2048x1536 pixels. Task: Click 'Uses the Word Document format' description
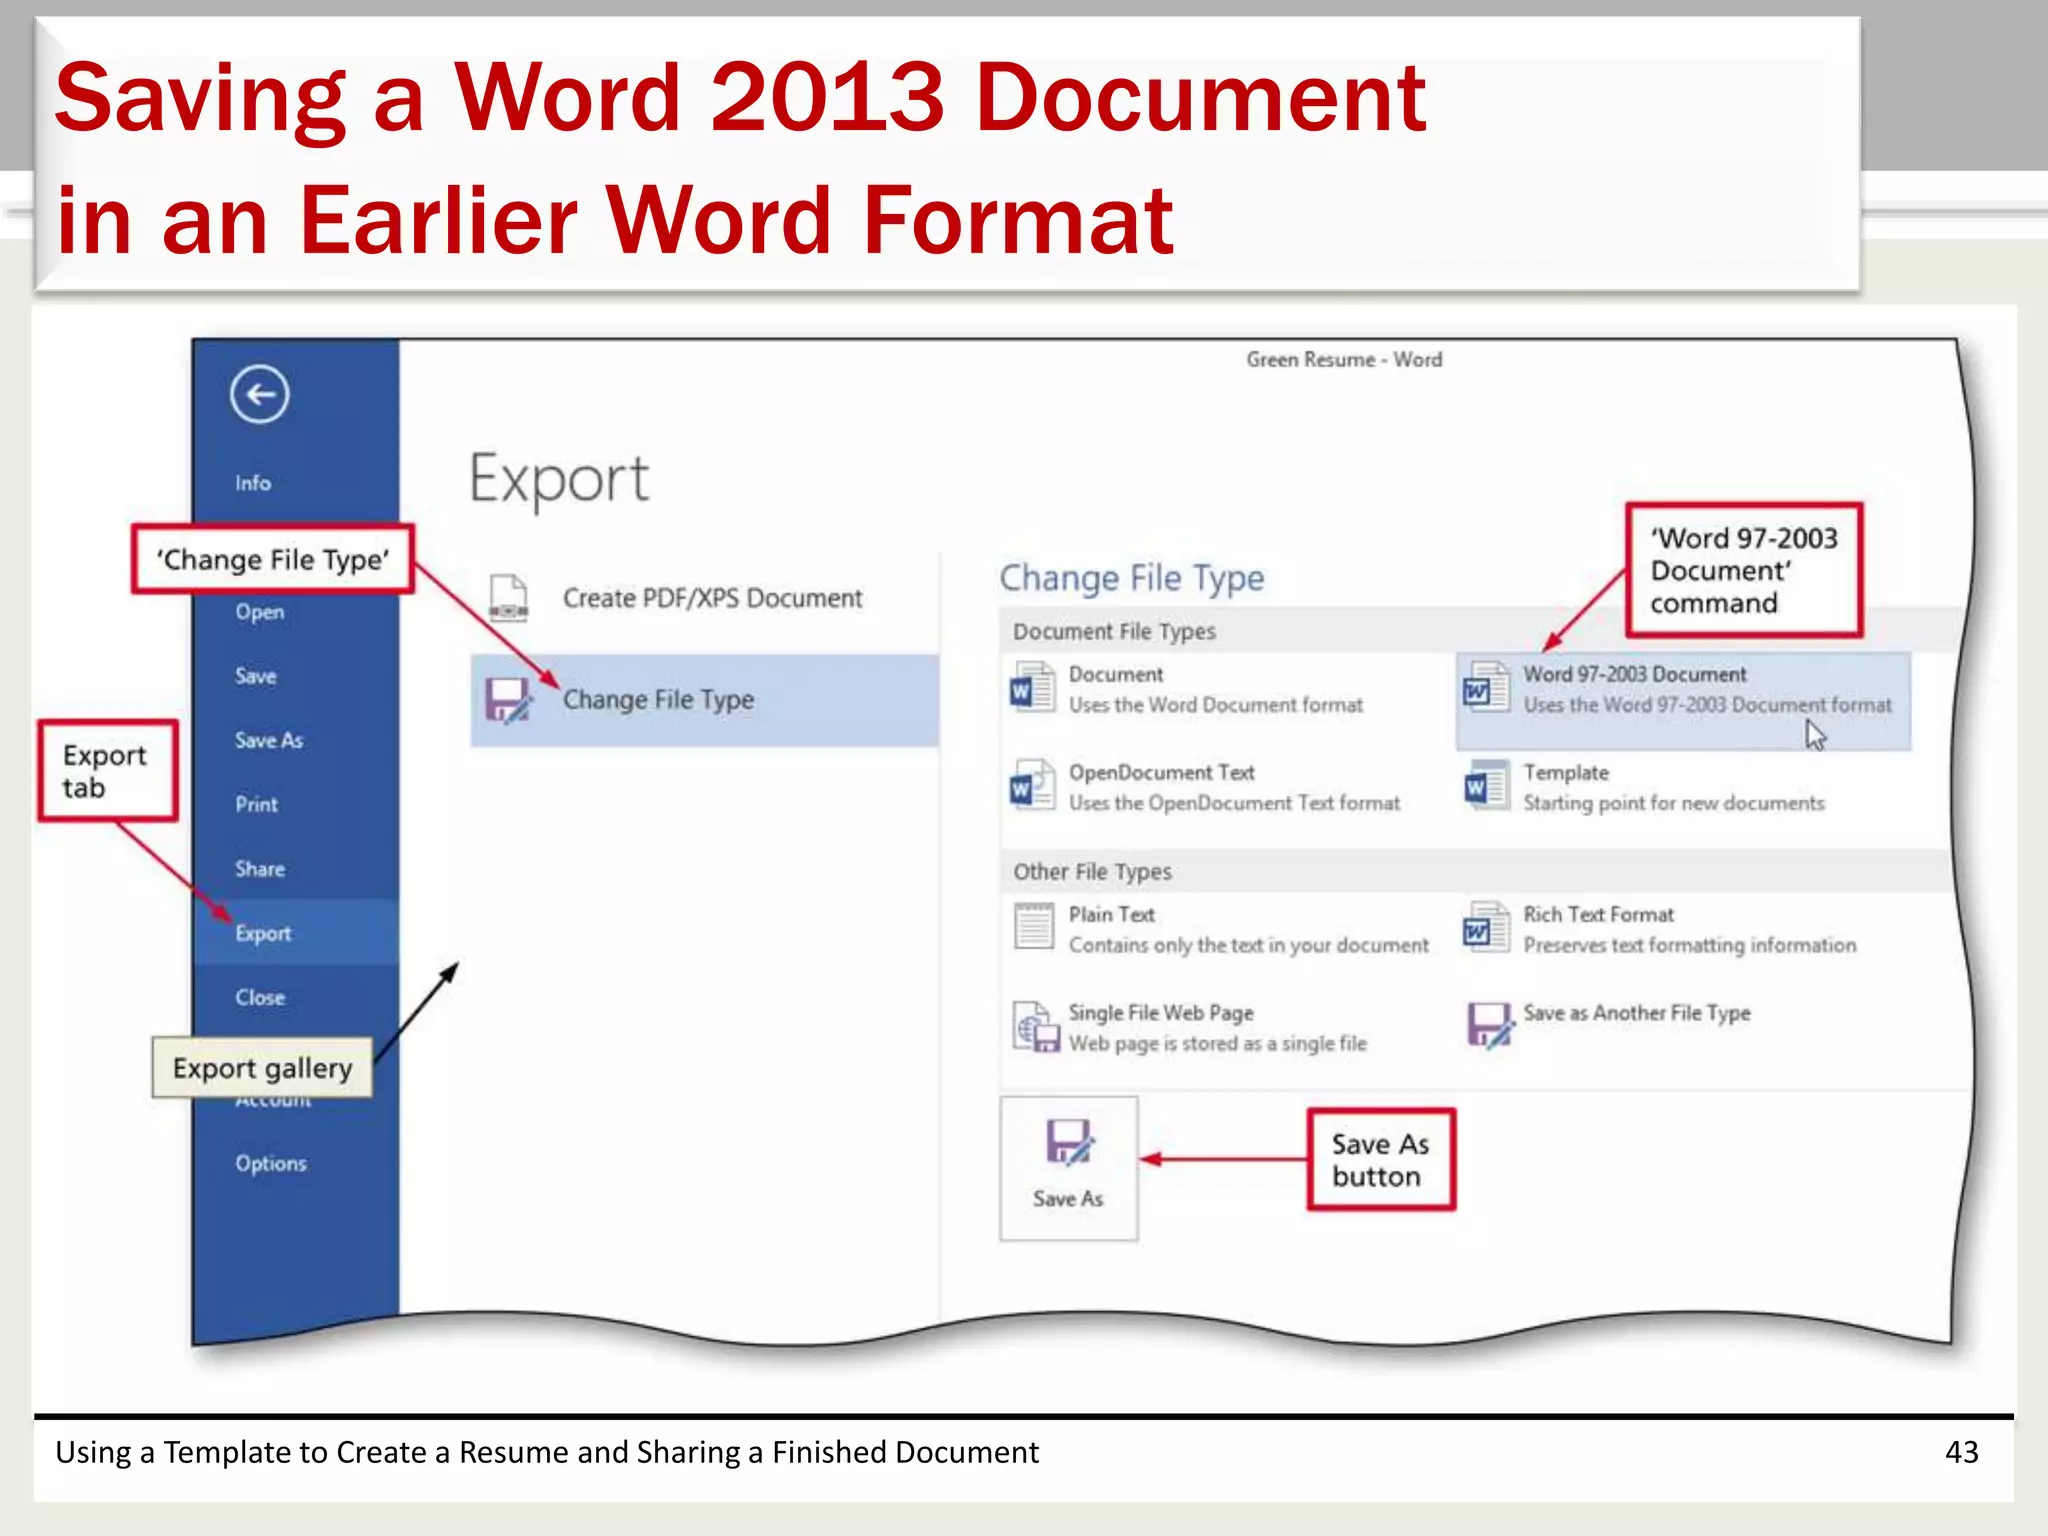click(1216, 705)
